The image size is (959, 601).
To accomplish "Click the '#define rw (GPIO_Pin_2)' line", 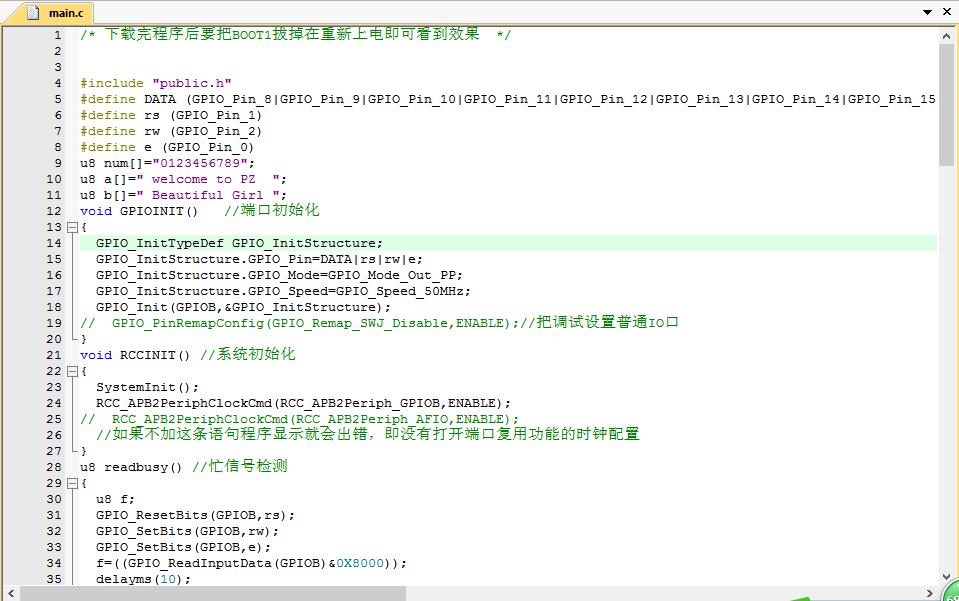I will (171, 131).
